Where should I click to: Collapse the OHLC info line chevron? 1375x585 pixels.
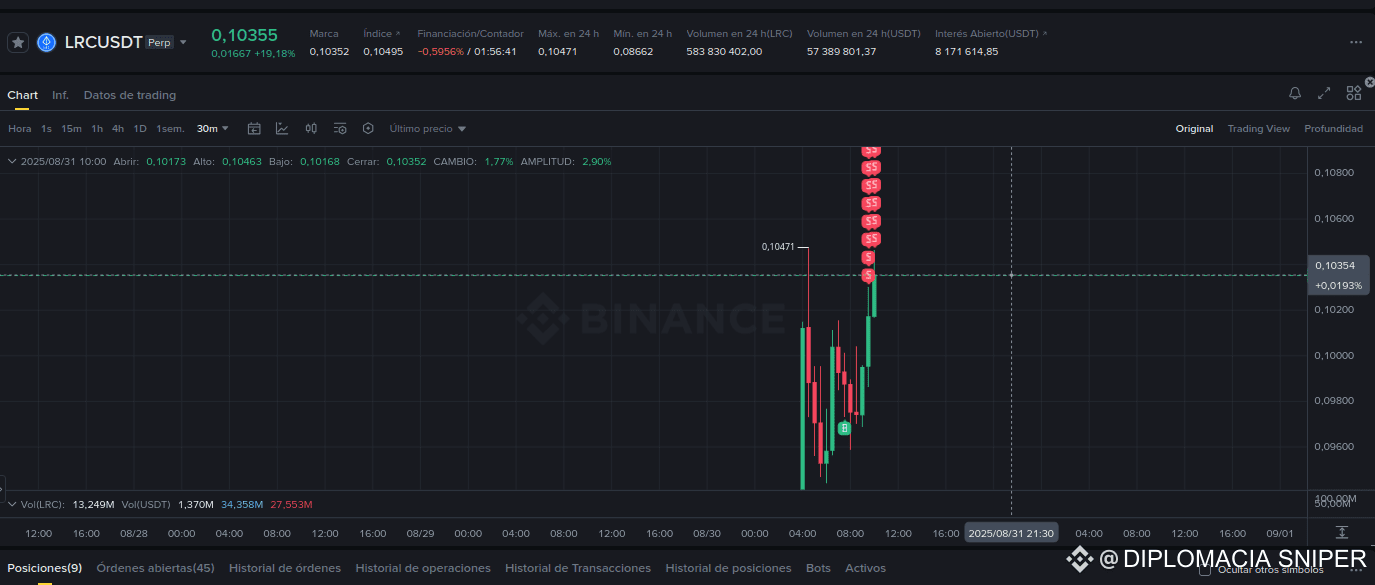coord(11,161)
